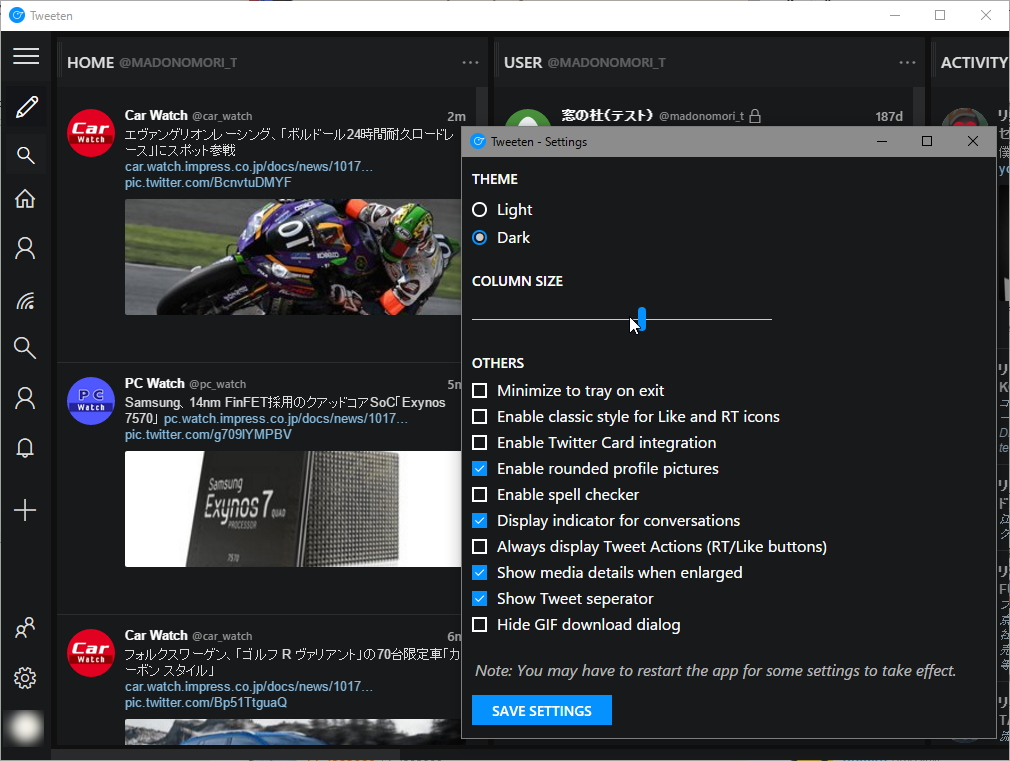This screenshot has width=1010, height=761.
Task: Minimize the Tweeten Settings window
Action: click(x=882, y=141)
